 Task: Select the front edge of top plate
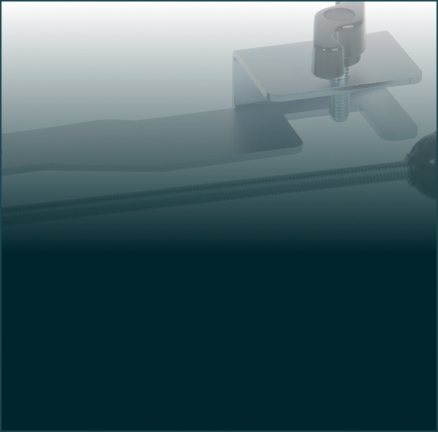(343, 91)
